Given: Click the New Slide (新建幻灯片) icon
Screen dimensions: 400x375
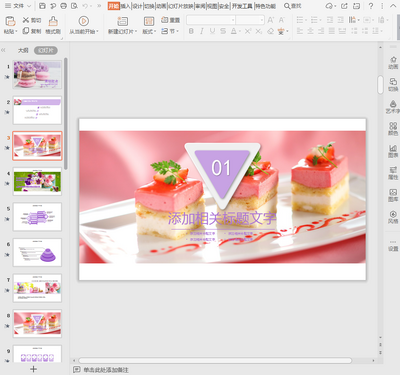Looking at the screenshot, I should [122, 21].
